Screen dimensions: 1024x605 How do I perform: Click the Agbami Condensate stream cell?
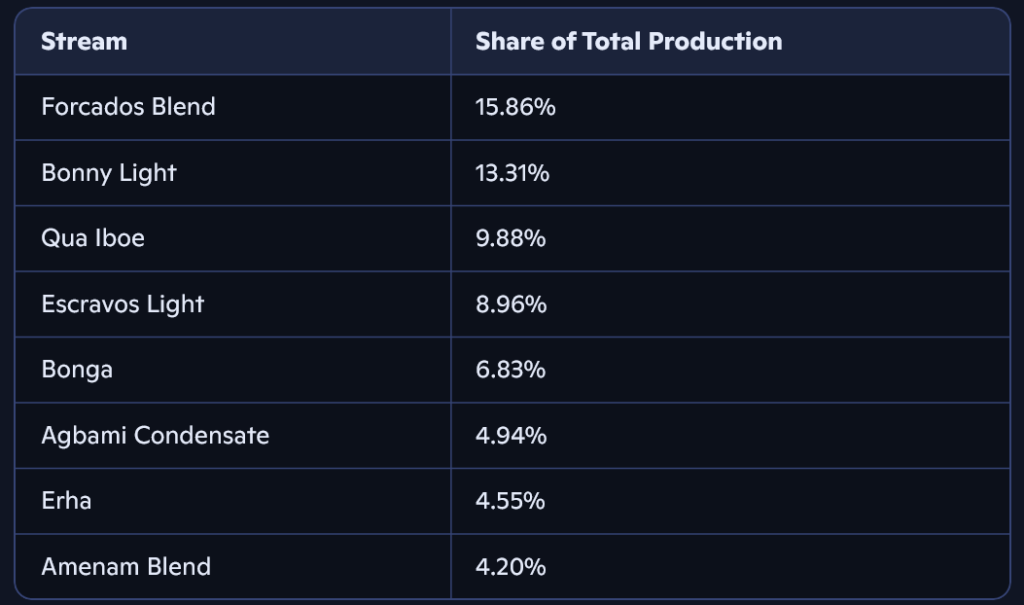[x=155, y=436]
